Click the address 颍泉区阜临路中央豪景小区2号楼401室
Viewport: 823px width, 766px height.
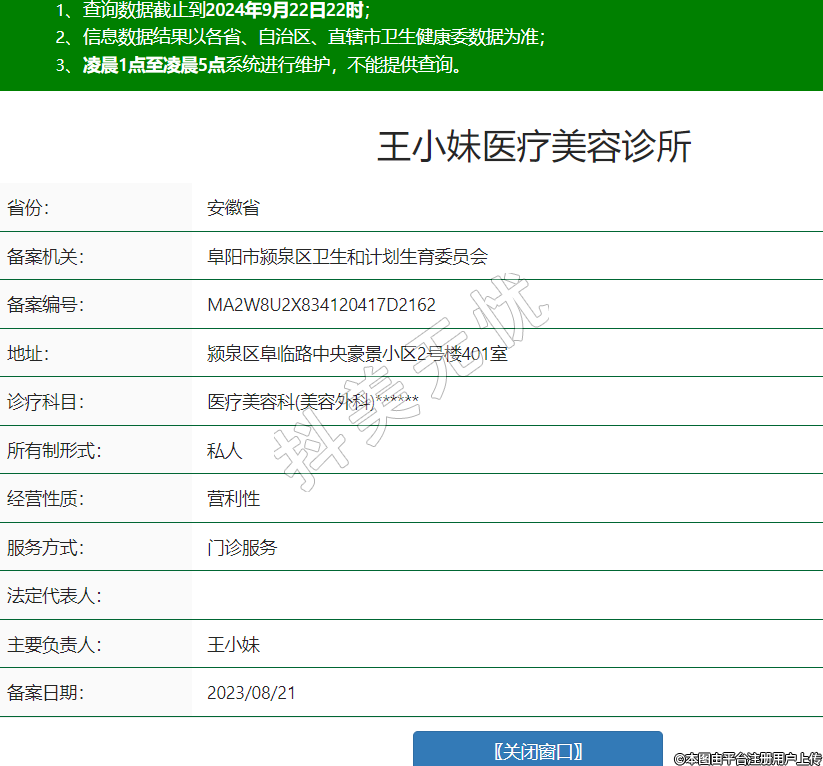(357, 354)
